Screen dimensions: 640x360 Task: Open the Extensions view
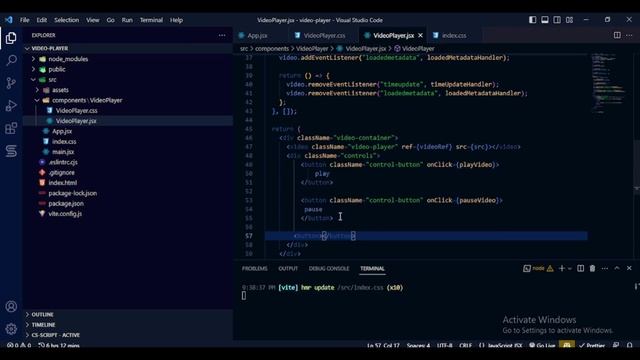(11, 128)
